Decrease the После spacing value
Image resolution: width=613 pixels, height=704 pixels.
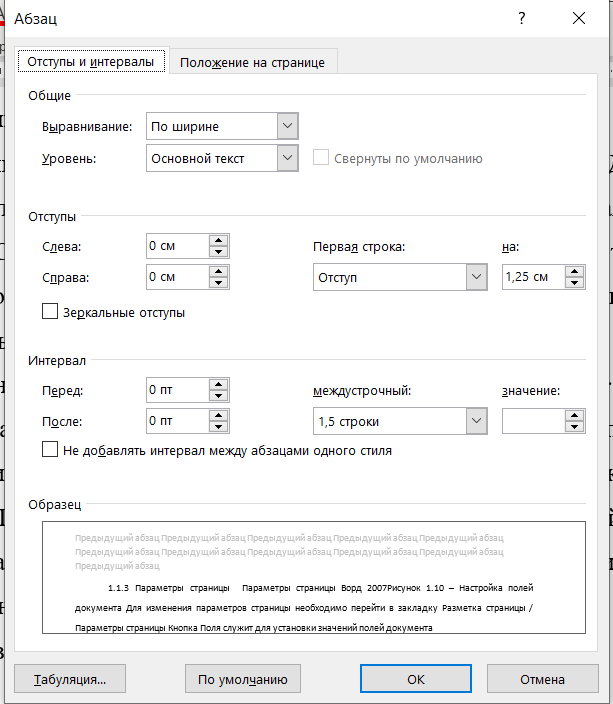(x=219, y=427)
